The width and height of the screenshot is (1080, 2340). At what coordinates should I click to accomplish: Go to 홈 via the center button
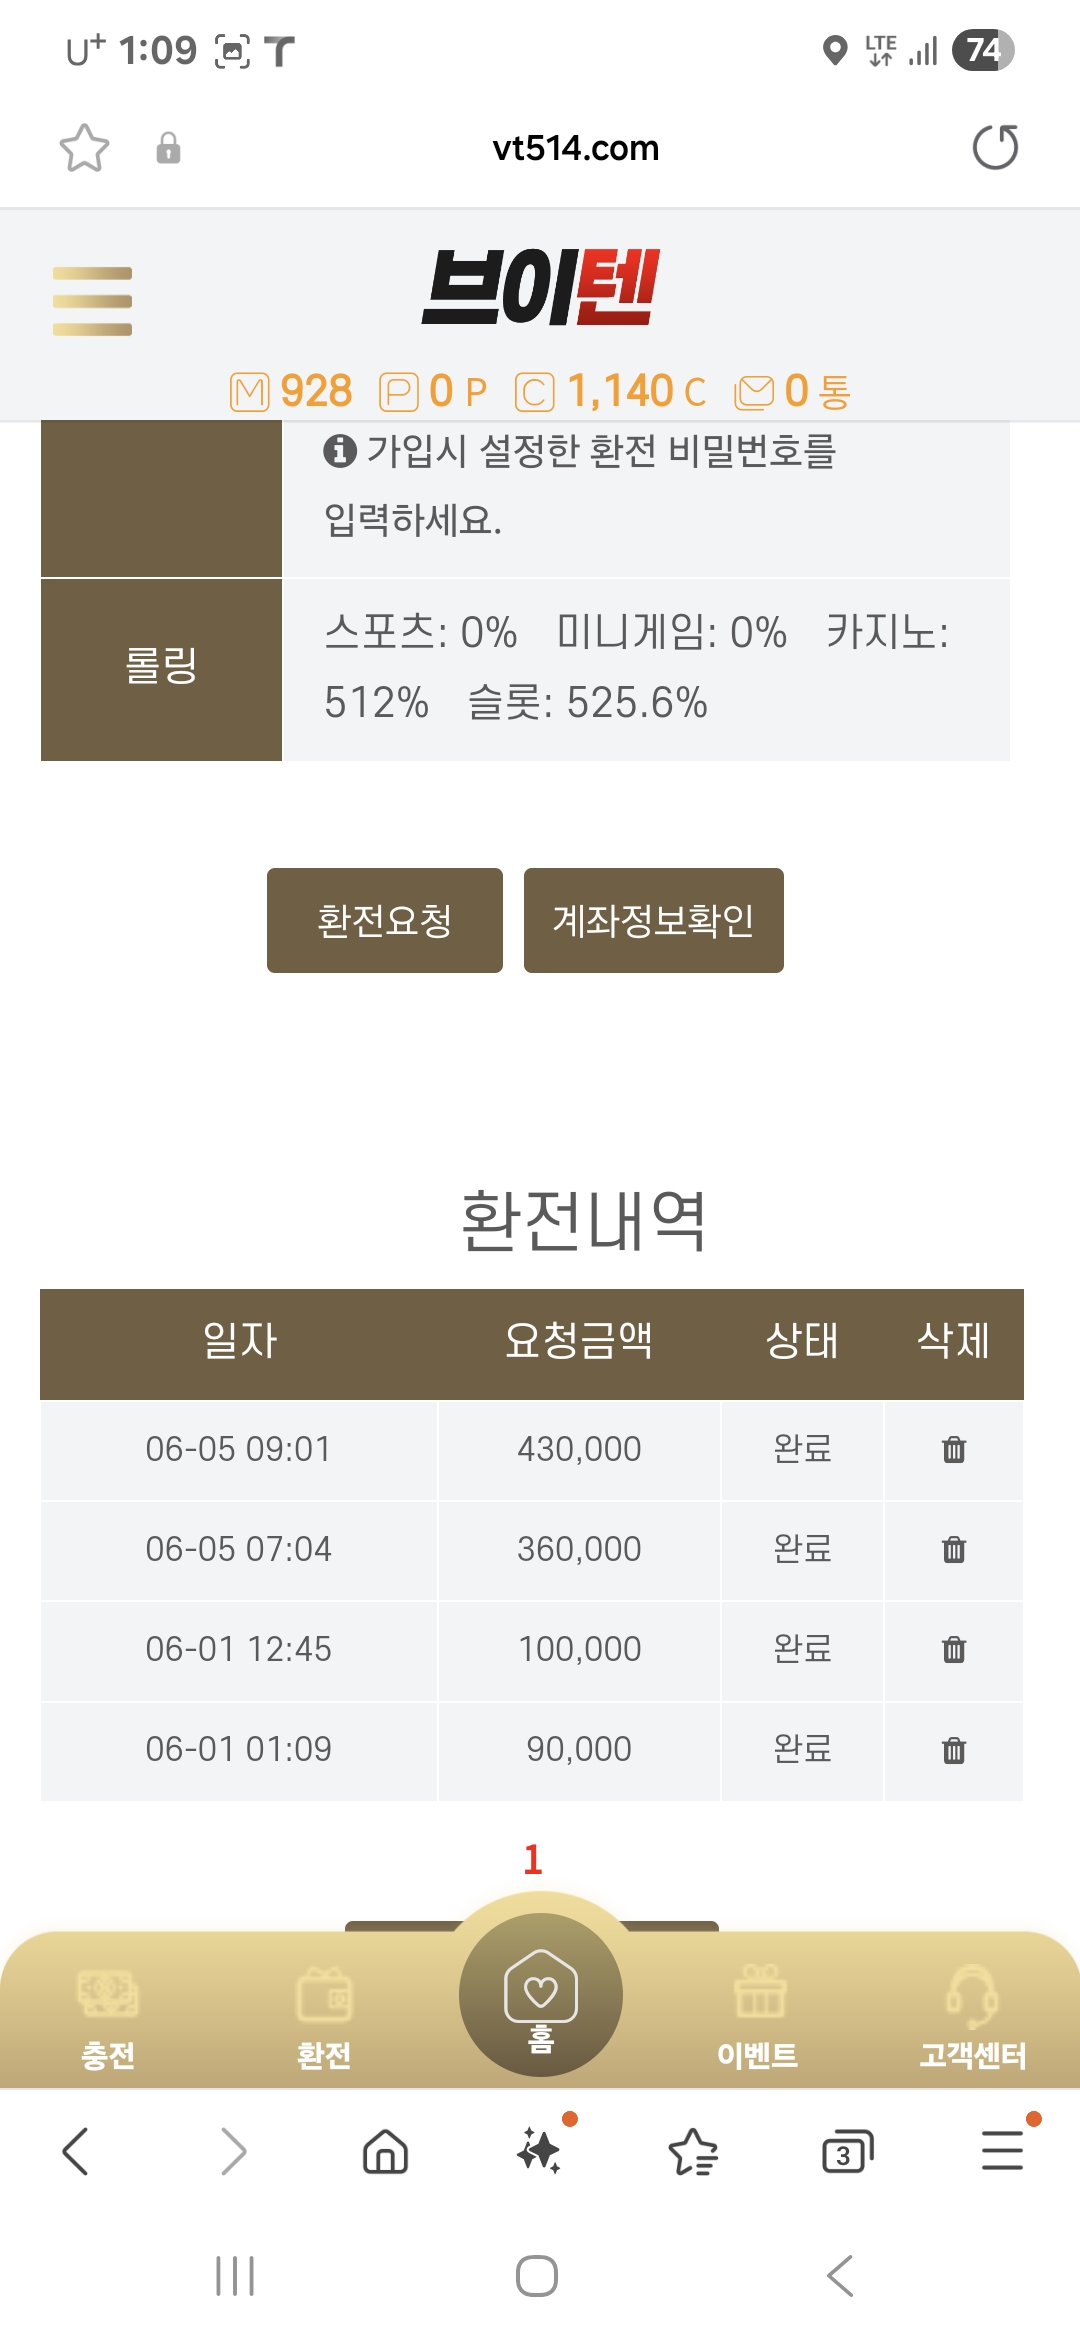point(541,1996)
